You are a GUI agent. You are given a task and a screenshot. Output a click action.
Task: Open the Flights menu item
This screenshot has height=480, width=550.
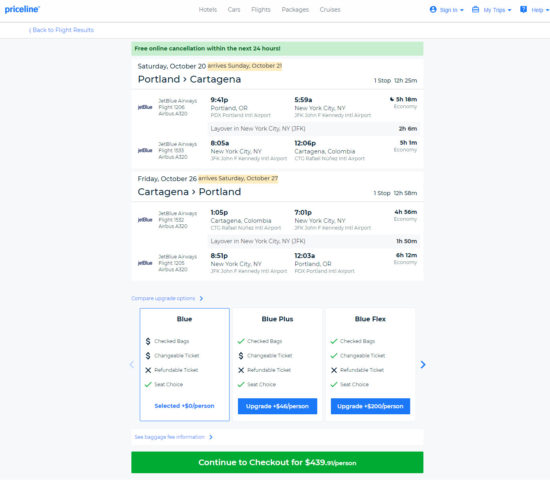coord(261,9)
